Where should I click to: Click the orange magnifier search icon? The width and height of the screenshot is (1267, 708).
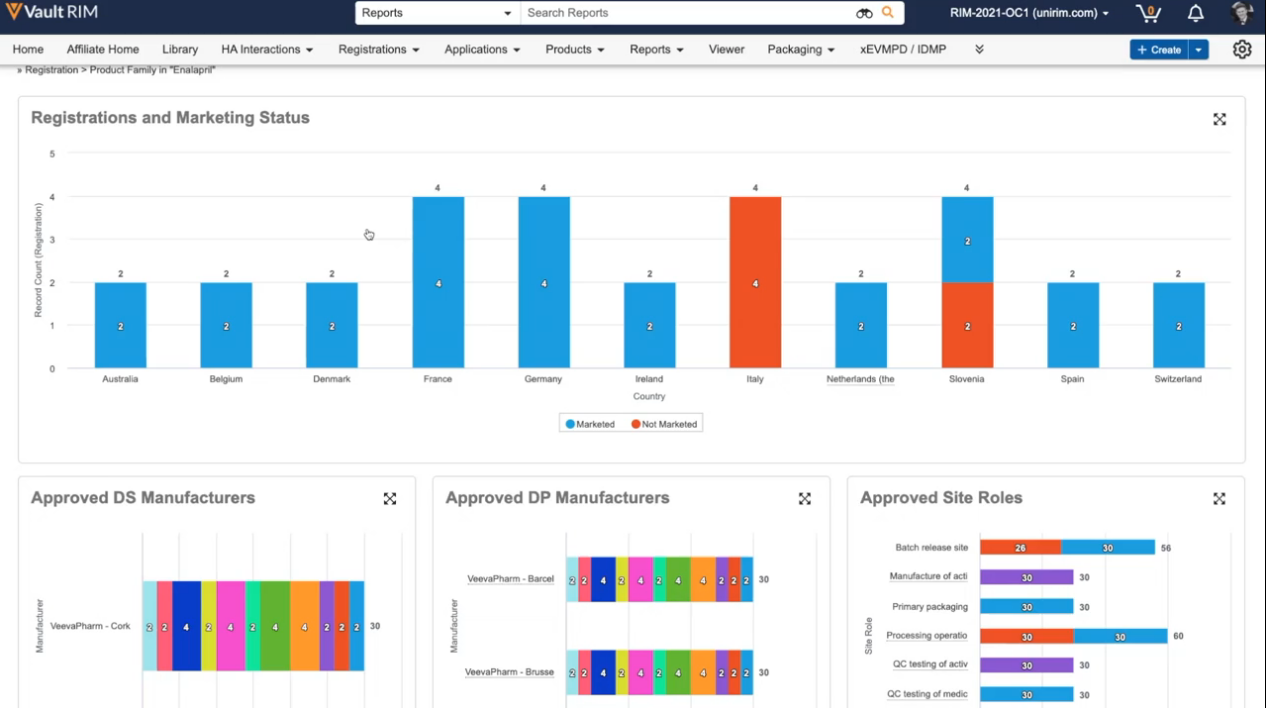(x=888, y=13)
